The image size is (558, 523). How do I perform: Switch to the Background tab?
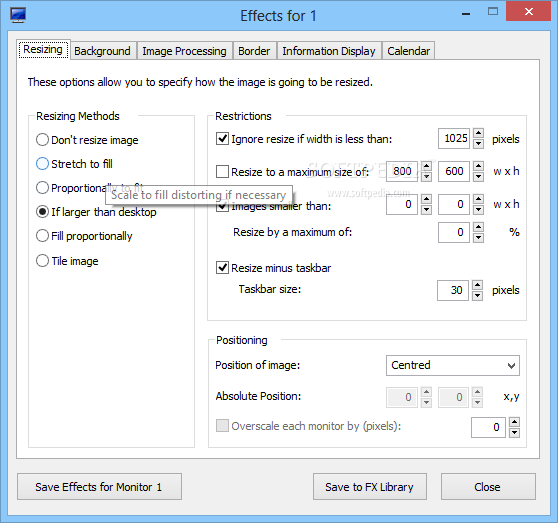coord(102,51)
